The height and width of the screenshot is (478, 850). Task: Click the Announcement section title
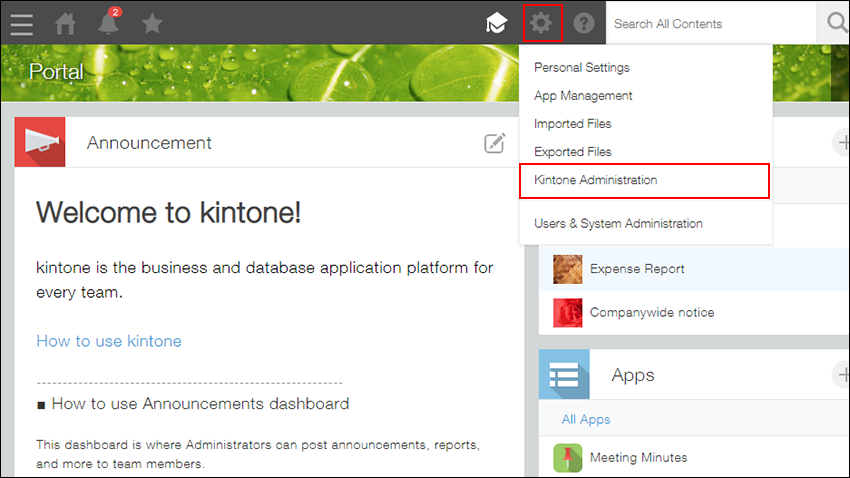point(149,143)
